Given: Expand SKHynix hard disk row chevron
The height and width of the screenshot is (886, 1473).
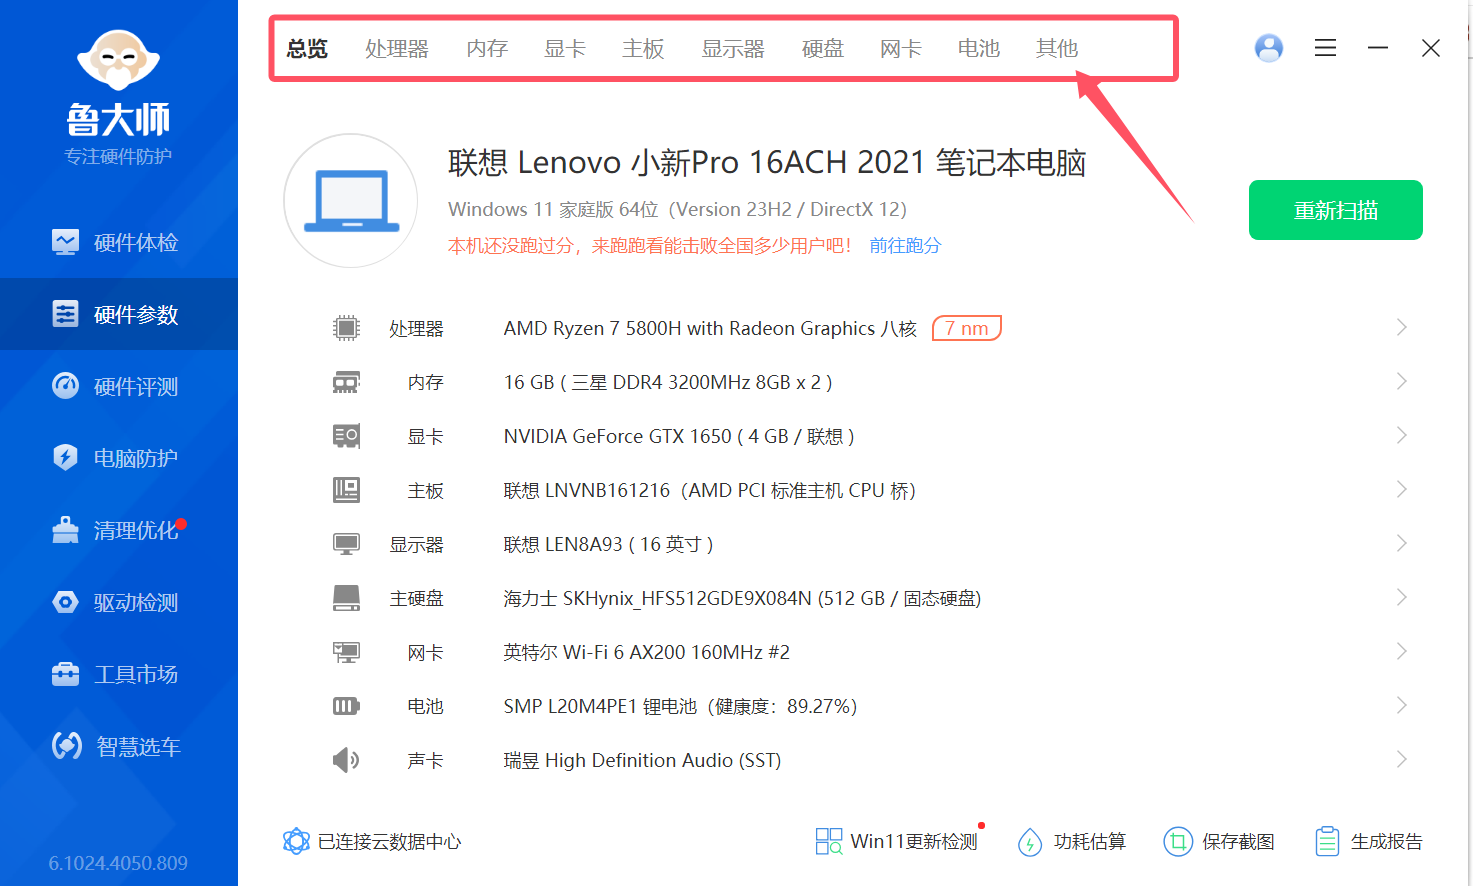Looking at the screenshot, I should click(x=1402, y=597).
